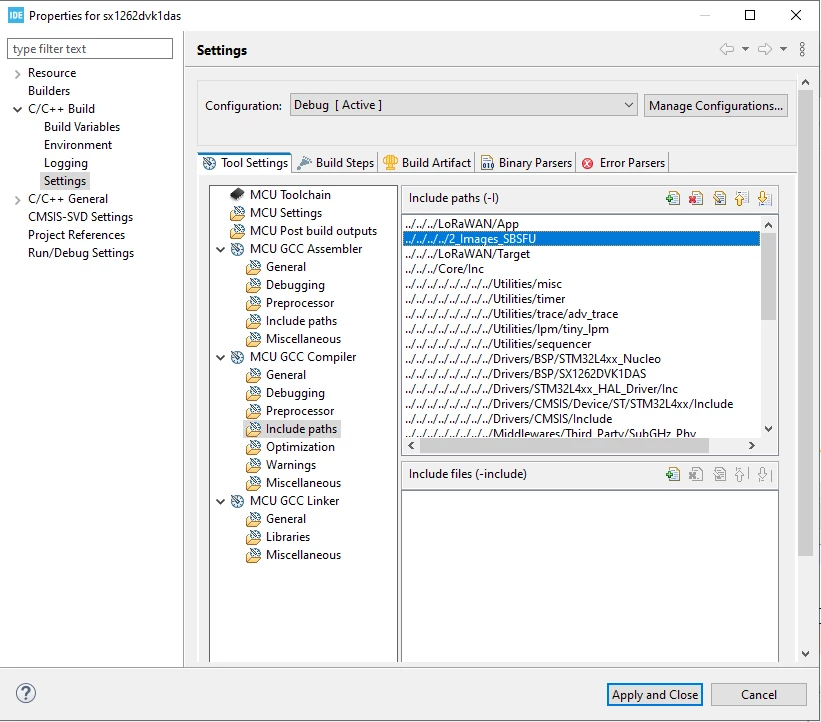Screen dimensions: 821x722
Task: Click edit icon in Include files section
Action: click(x=719, y=474)
